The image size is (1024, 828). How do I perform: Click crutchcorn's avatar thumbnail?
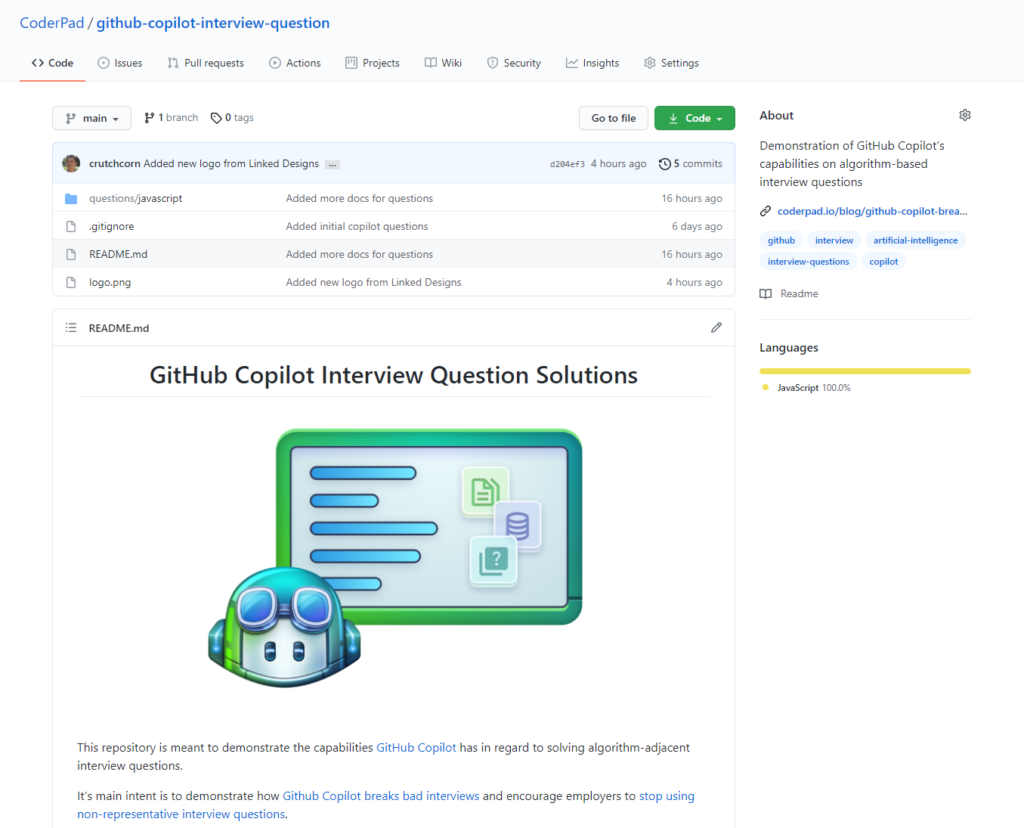70,163
